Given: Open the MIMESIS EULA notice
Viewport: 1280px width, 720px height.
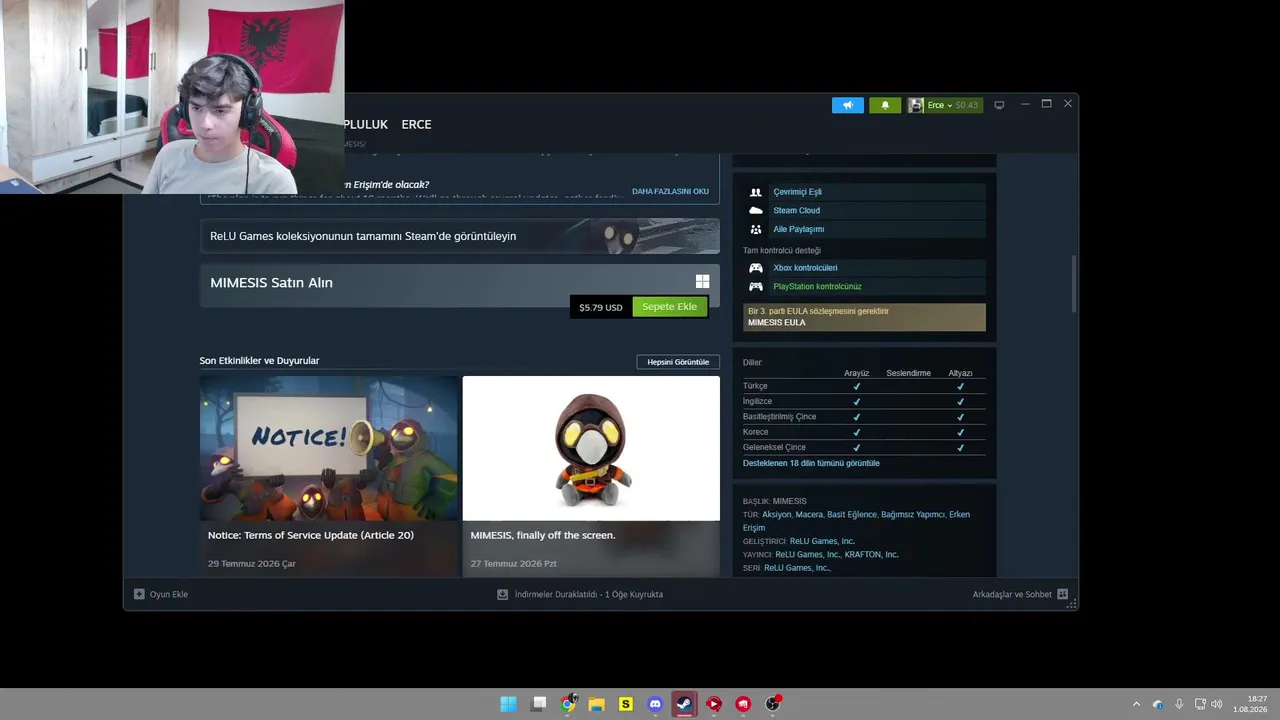Looking at the screenshot, I should pos(864,317).
